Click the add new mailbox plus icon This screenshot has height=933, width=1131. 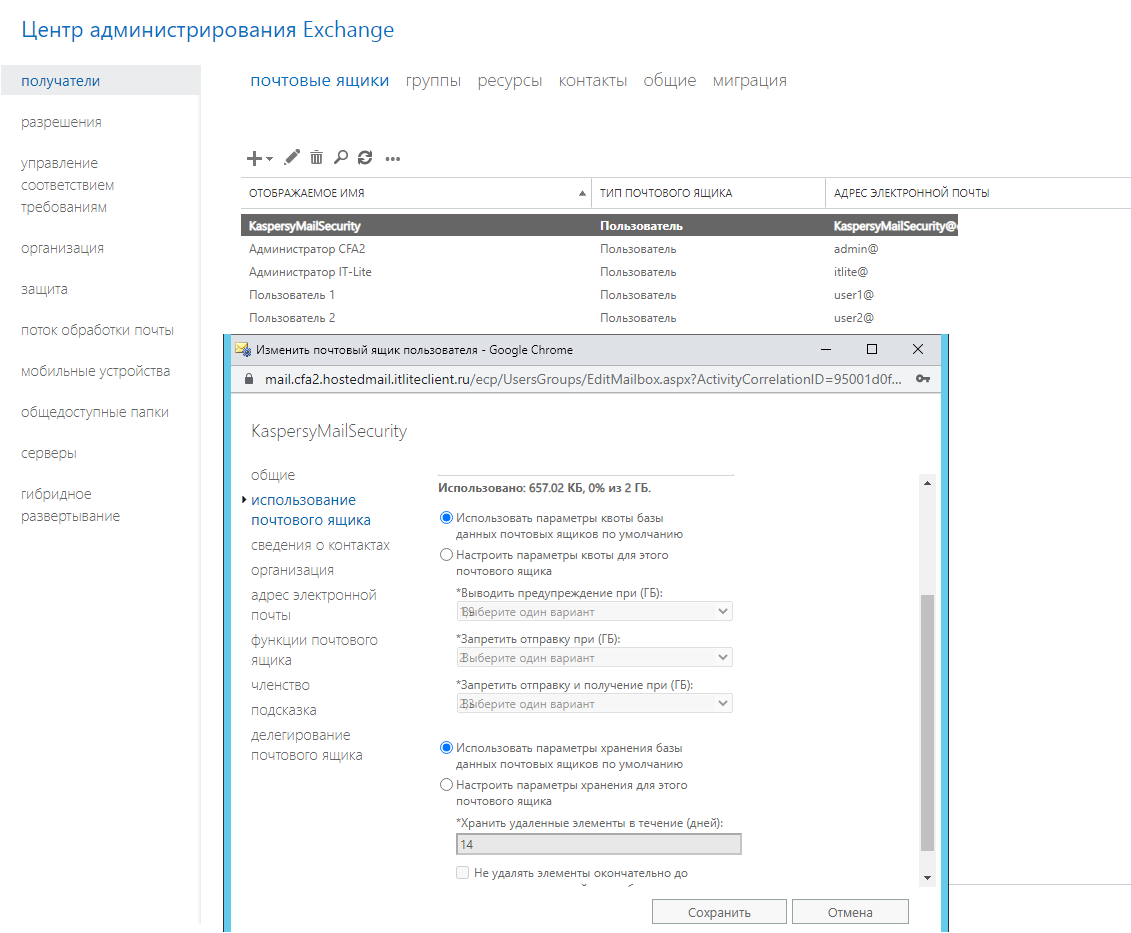(254, 158)
